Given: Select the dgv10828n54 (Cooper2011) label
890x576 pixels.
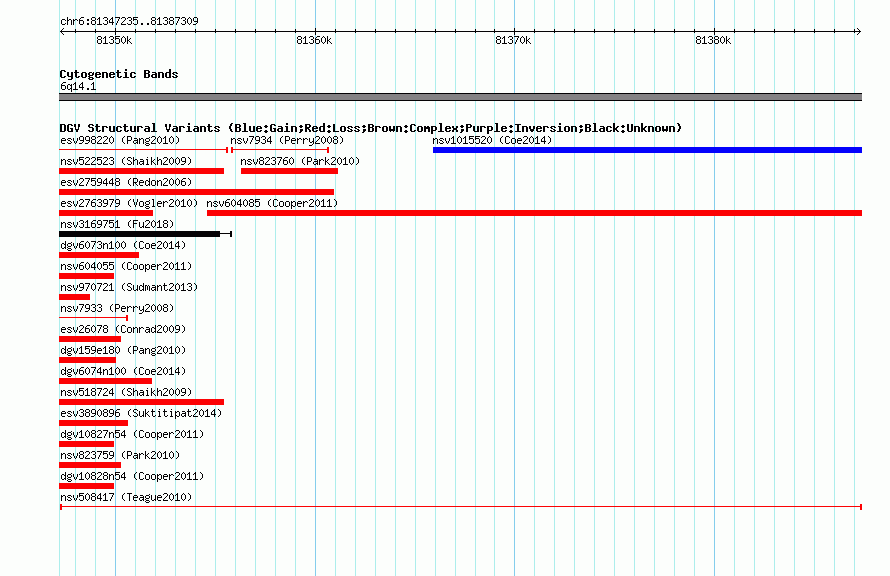Looking at the screenshot, I should pyautogui.click(x=132, y=476).
